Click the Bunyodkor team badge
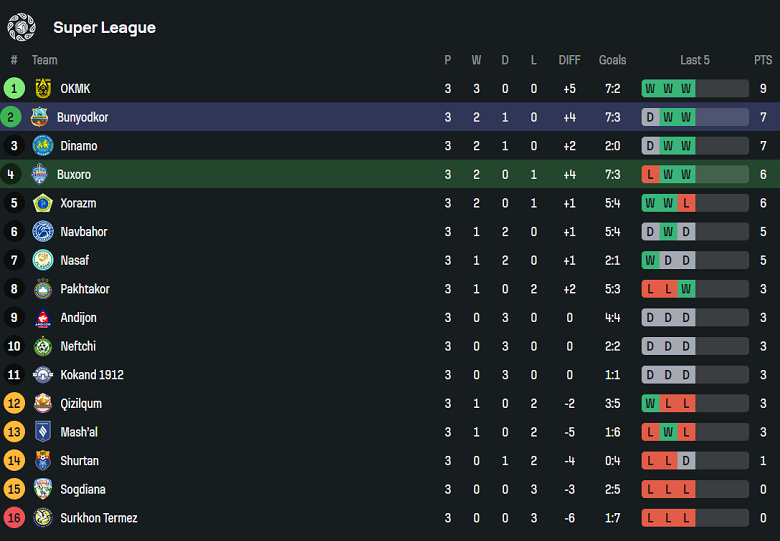Image resolution: width=780 pixels, height=541 pixels. click(x=40, y=117)
